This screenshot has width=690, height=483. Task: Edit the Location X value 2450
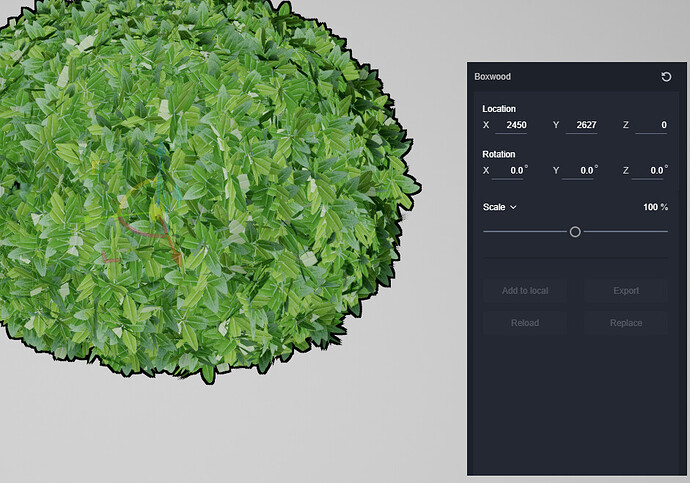pos(511,125)
